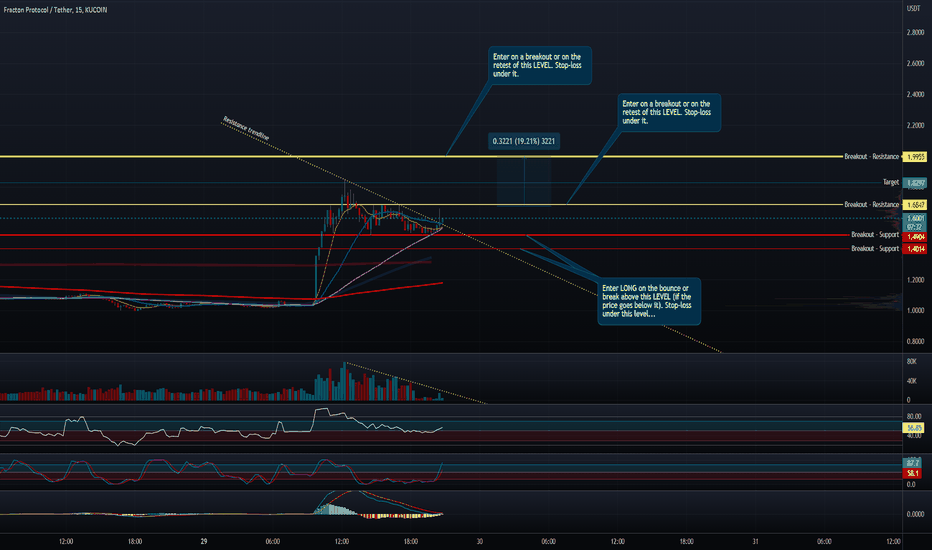
Task: Select the "0.3221 (19.21%) 3221" measurement label
Action: [524, 142]
